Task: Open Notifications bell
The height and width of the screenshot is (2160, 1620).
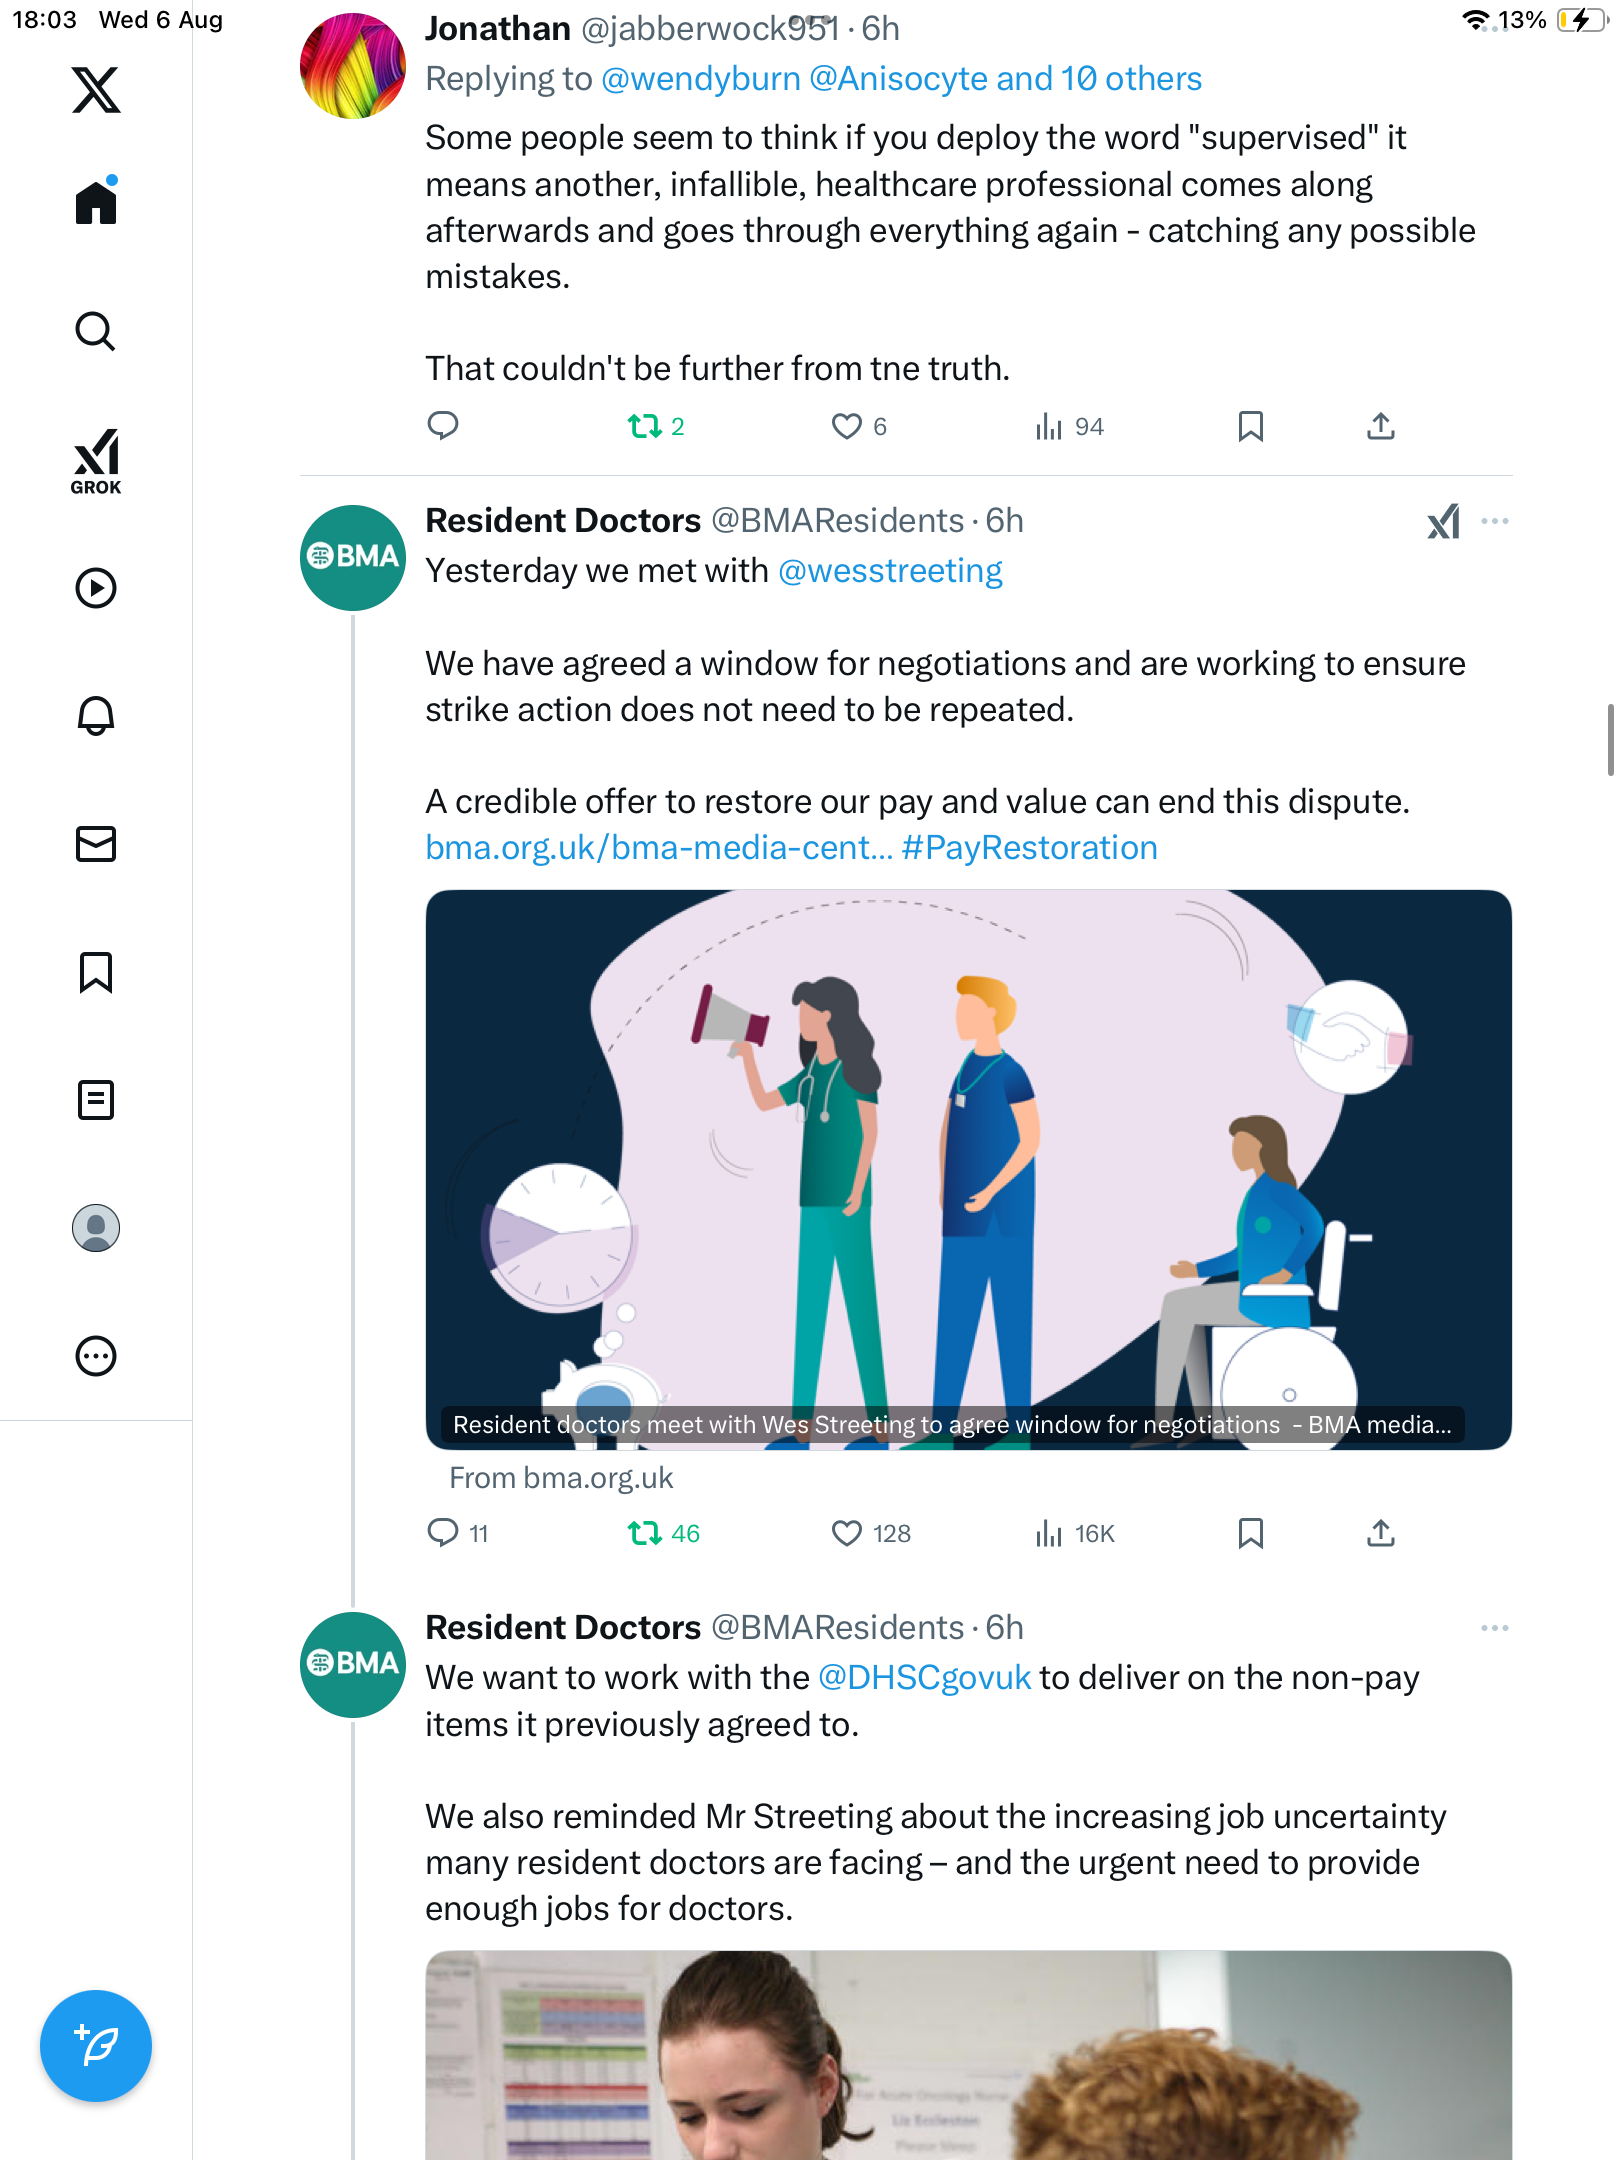Action: 96,716
